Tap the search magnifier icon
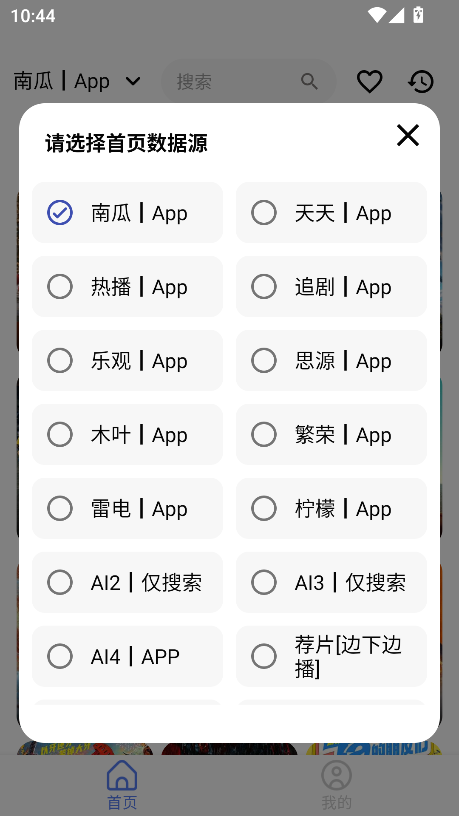459x816 pixels. [309, 81]
